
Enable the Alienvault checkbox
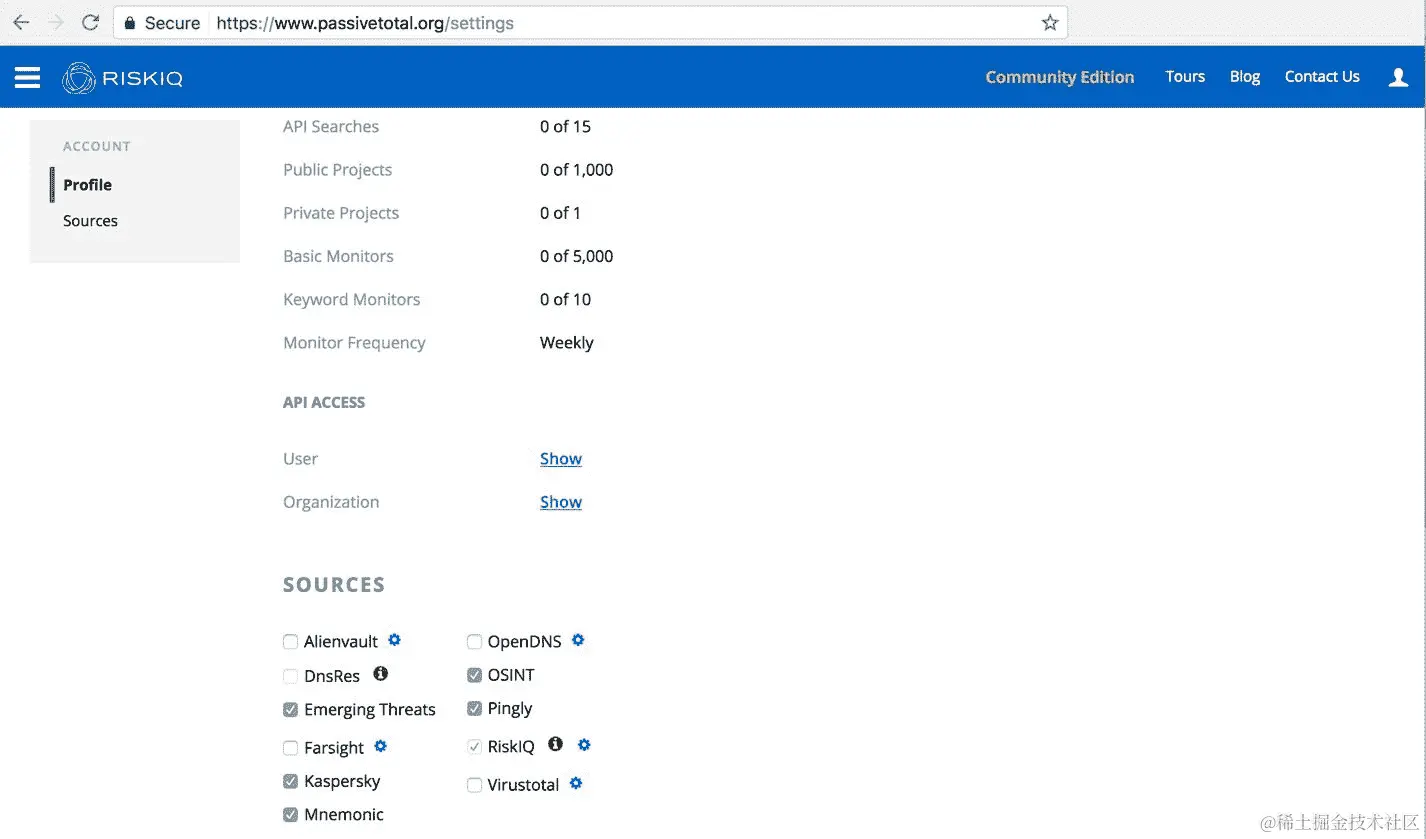(290, 642)
